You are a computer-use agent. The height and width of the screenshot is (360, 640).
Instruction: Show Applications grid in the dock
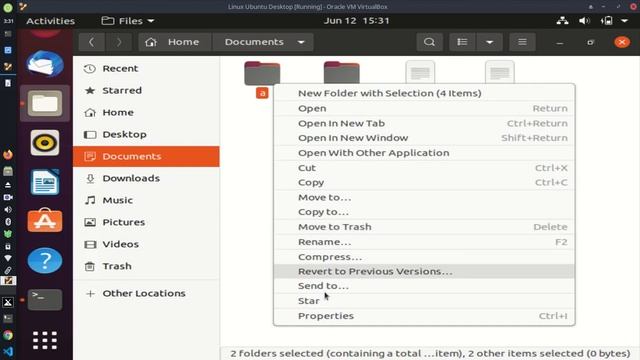[45, 340]
